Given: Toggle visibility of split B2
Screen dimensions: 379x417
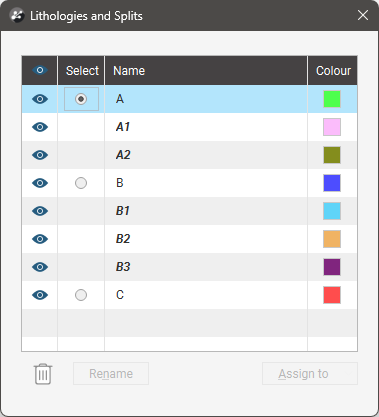Looking at the screenshot, I should [x=40, y=239].
